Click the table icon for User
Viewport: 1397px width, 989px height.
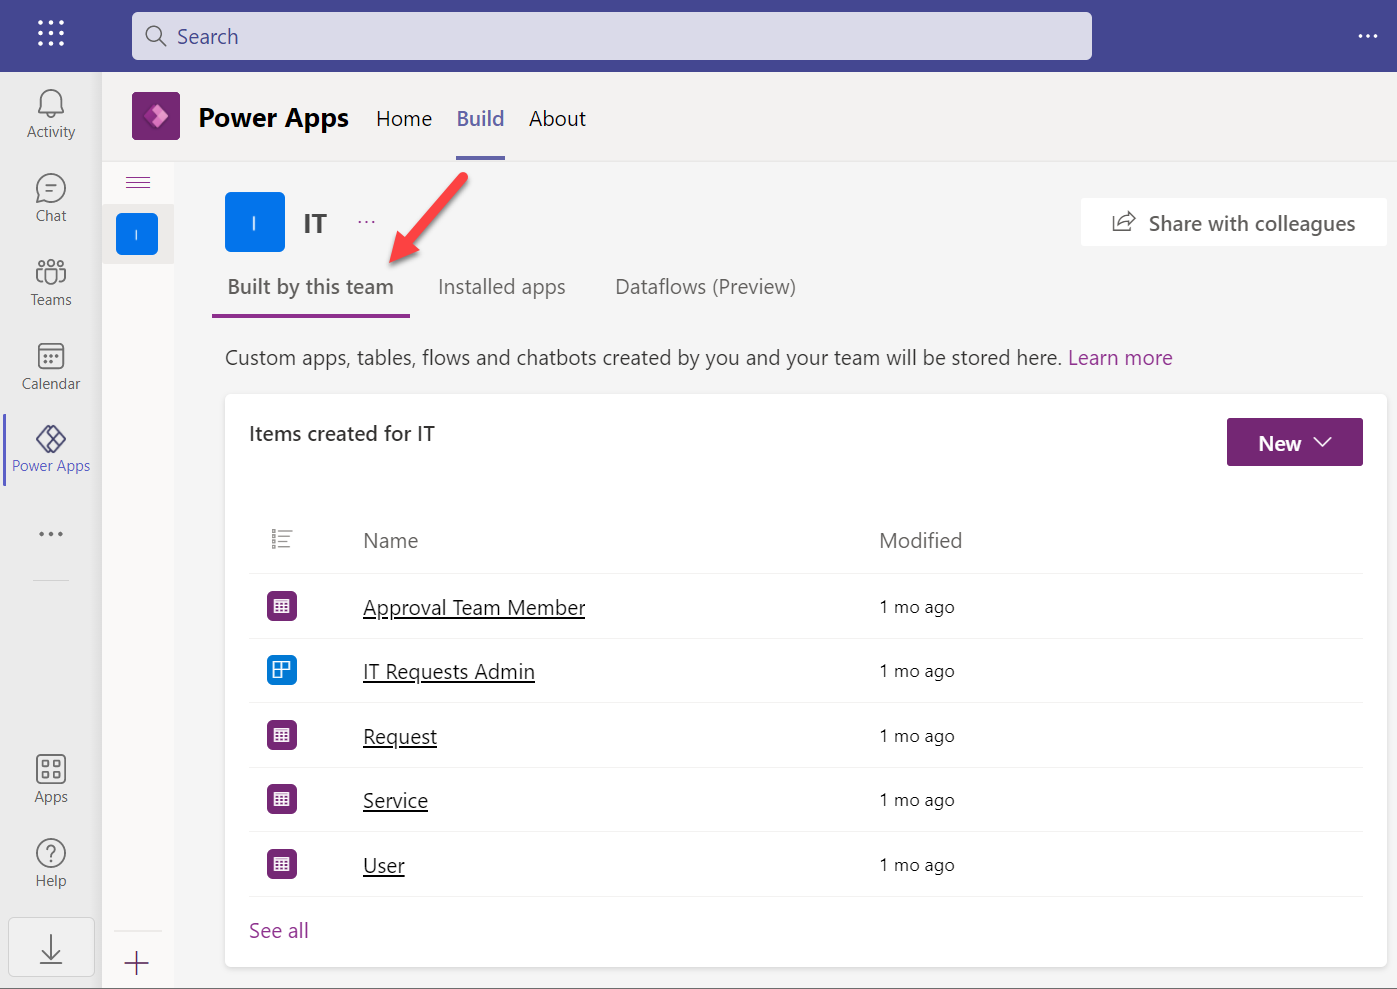click(x=282, y=864)
